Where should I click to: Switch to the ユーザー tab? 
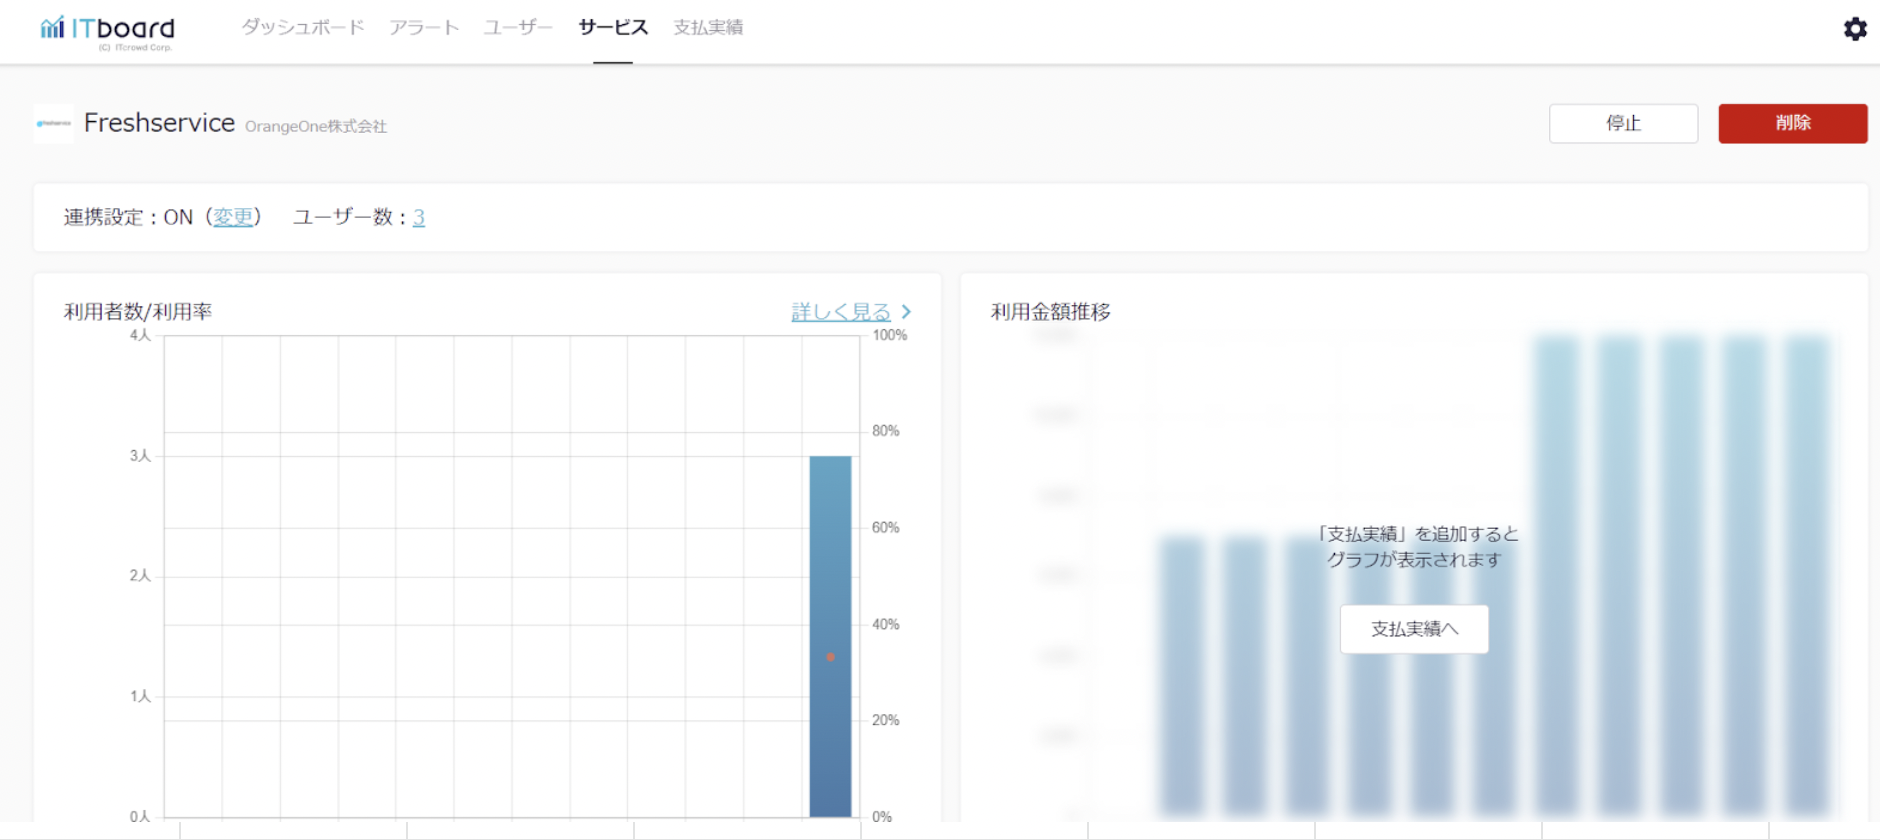coord(518,28)
